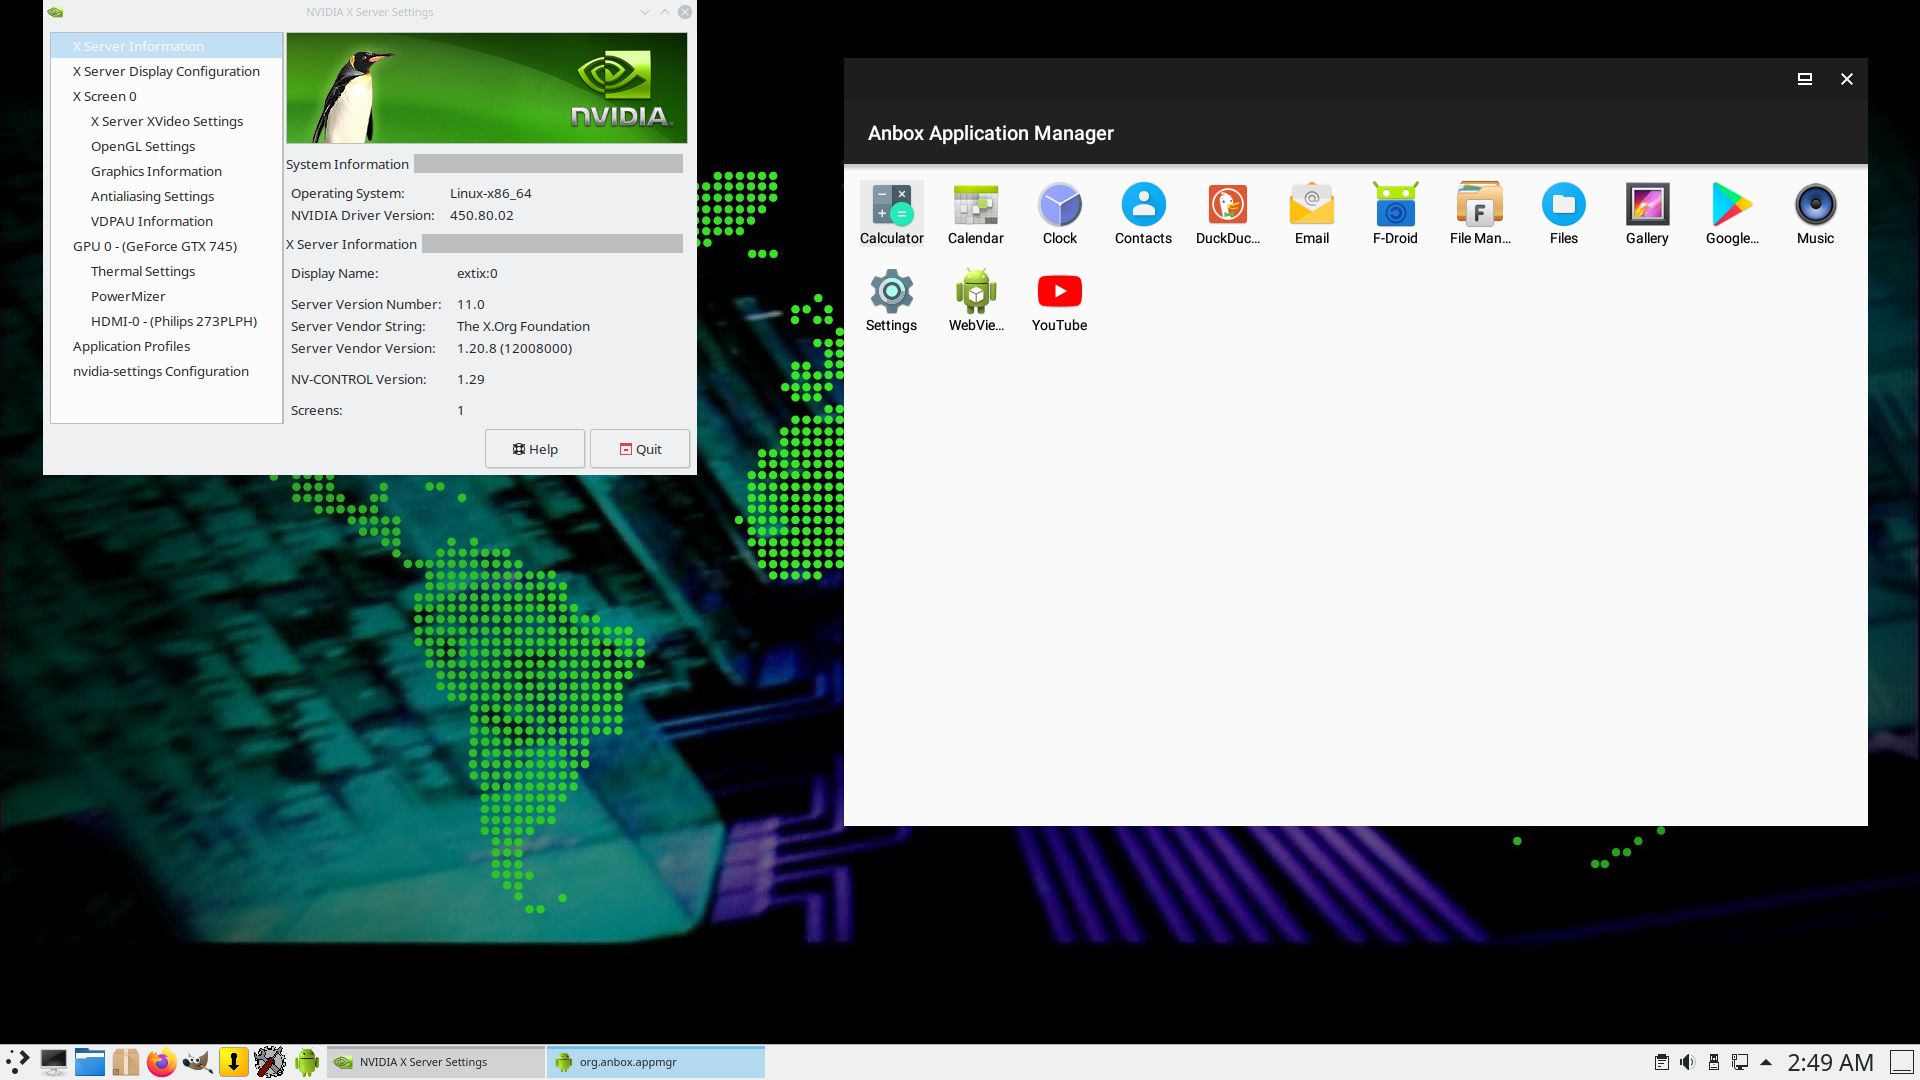Open Android Settings gear icon in Anbox

tap(891, 301)
